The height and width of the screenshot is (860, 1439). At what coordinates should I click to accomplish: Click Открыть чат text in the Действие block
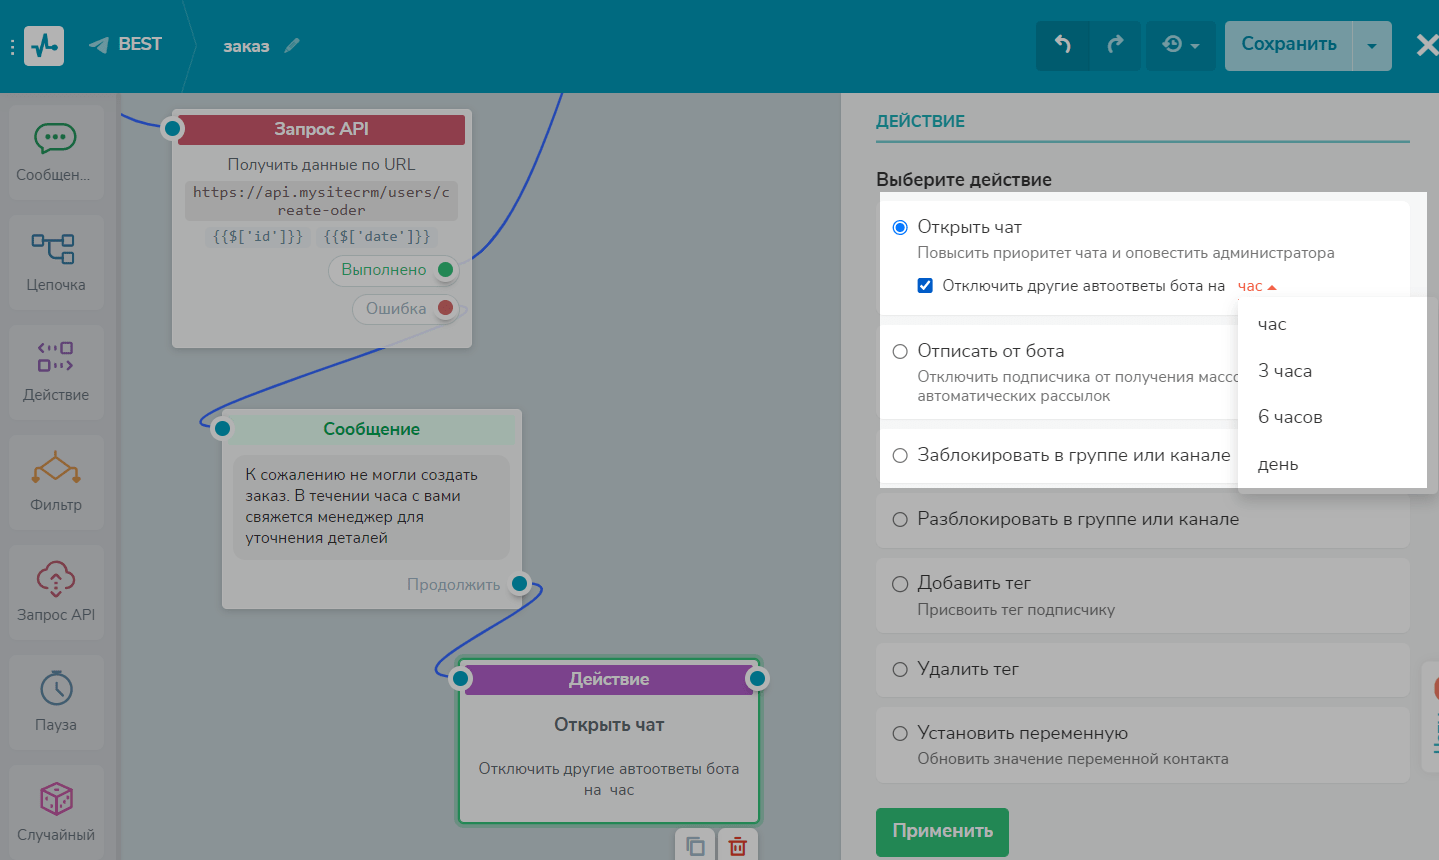[609, 725]
